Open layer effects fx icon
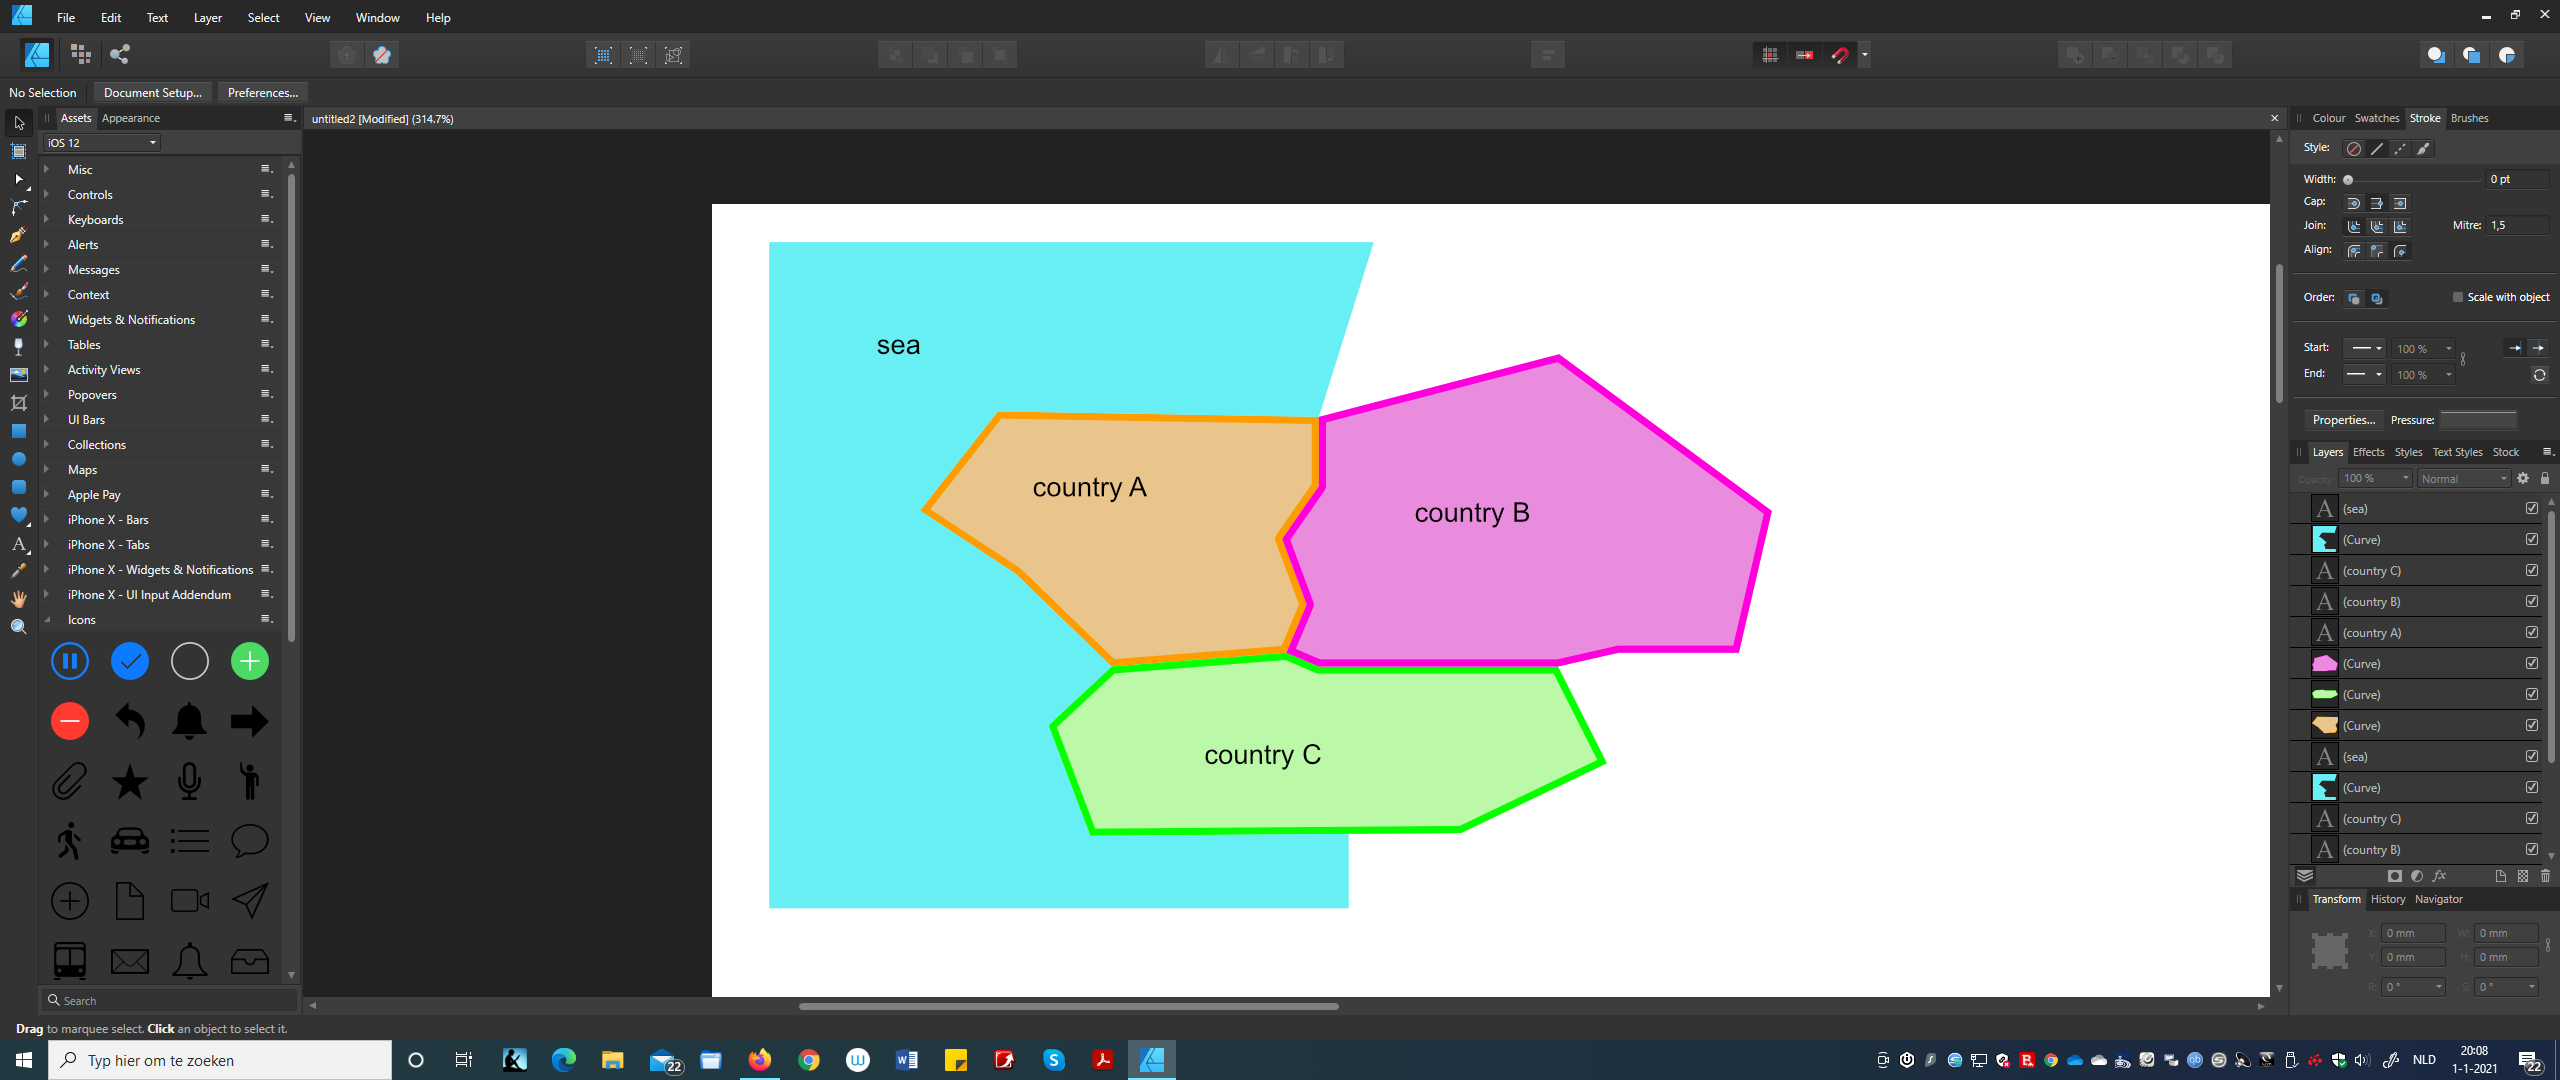 (2439, 876)
